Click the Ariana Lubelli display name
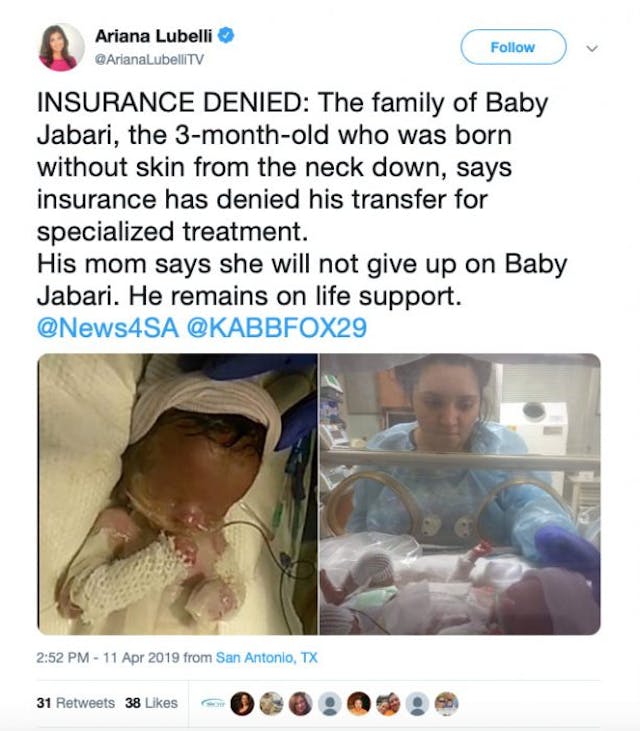The height and width of the screenshot is (731, 640). tap(156, 37)
